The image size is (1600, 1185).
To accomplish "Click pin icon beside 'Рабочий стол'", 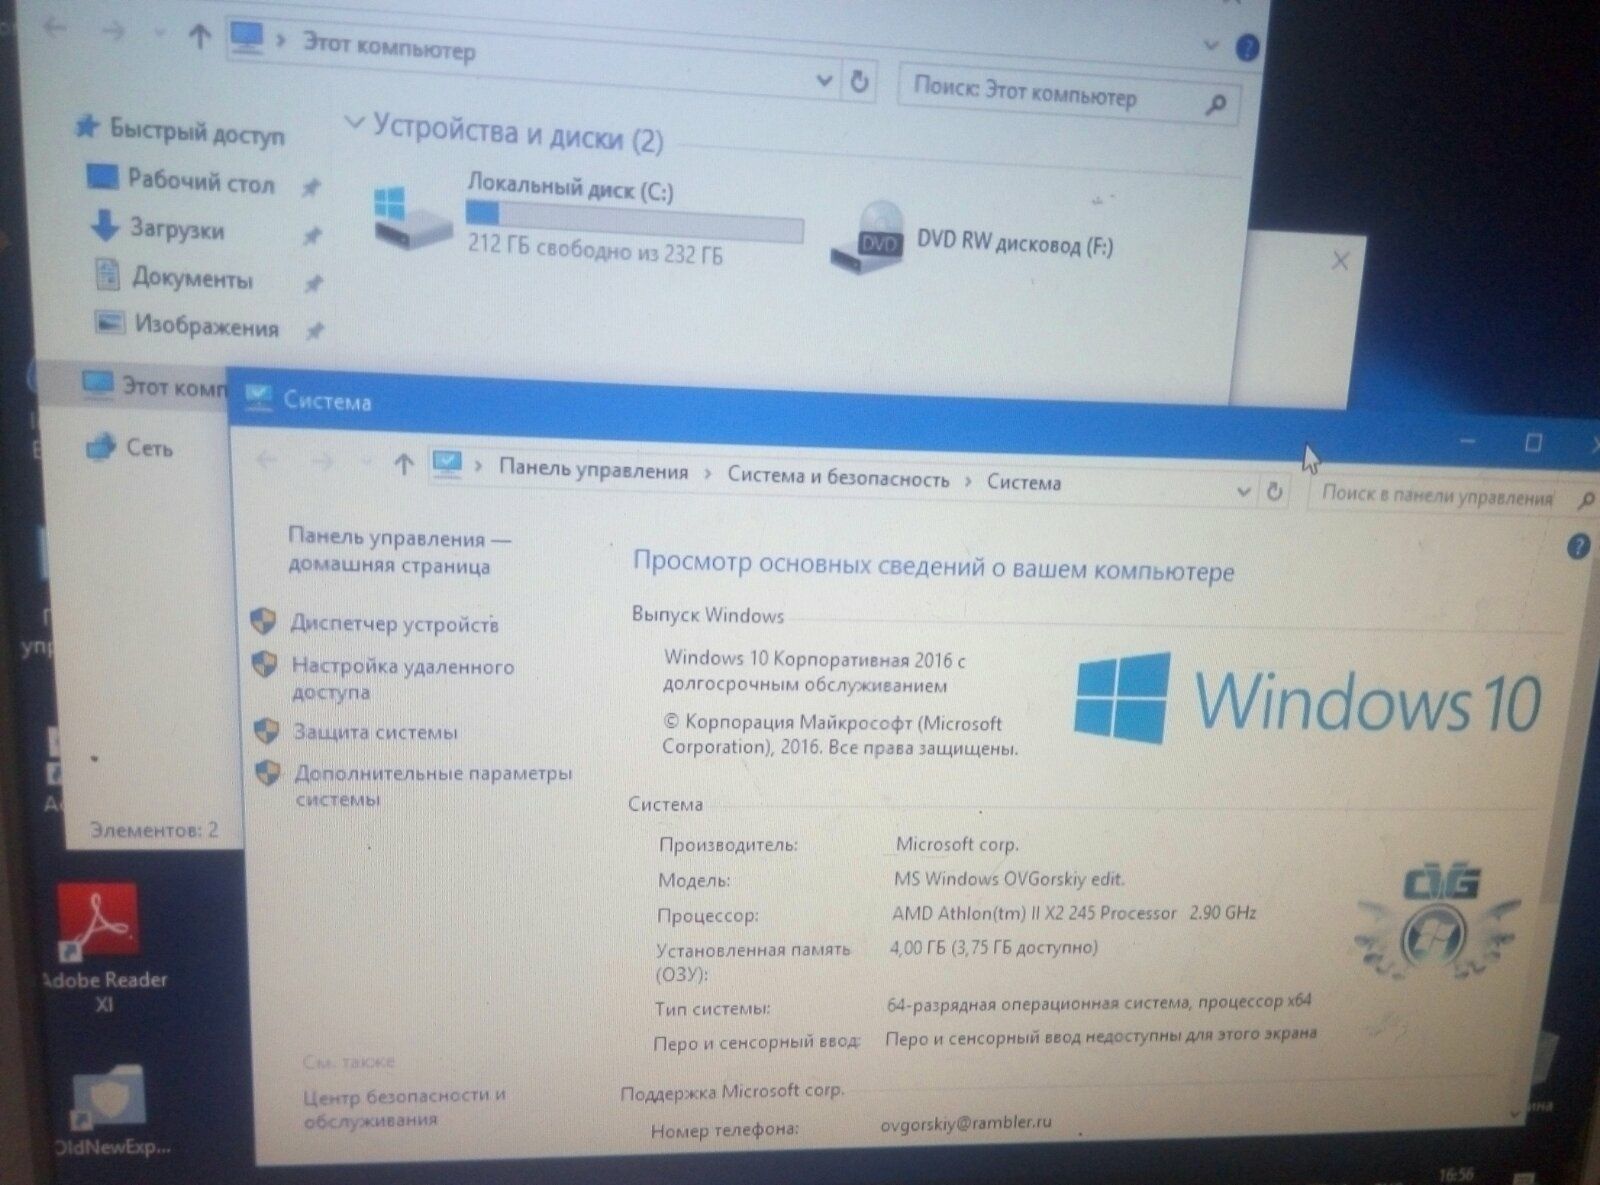I will click(x=311, y=187).
